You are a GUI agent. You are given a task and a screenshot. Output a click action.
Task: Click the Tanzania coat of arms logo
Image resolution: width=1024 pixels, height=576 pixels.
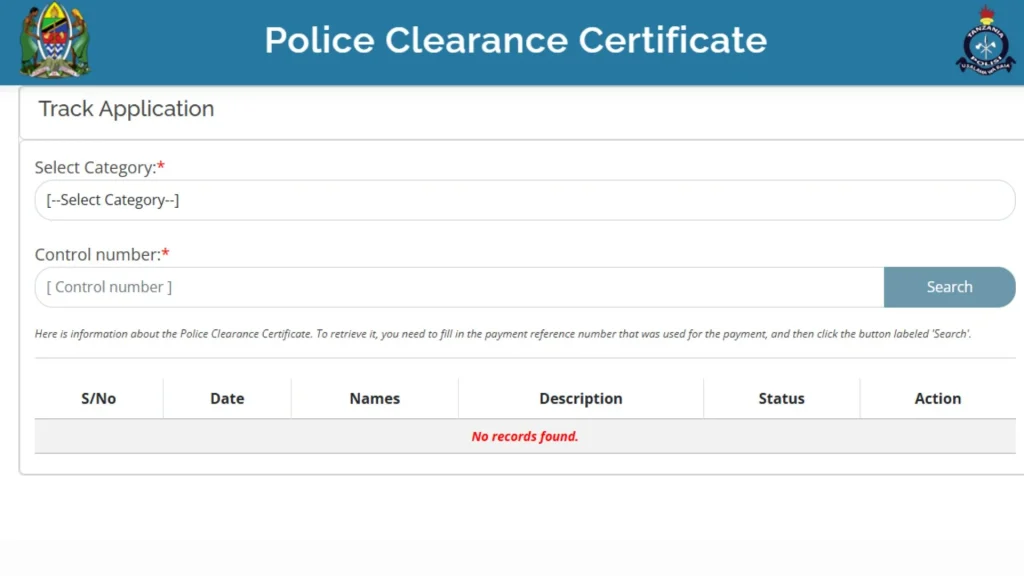pyautogui.click(x=55, y=40)
